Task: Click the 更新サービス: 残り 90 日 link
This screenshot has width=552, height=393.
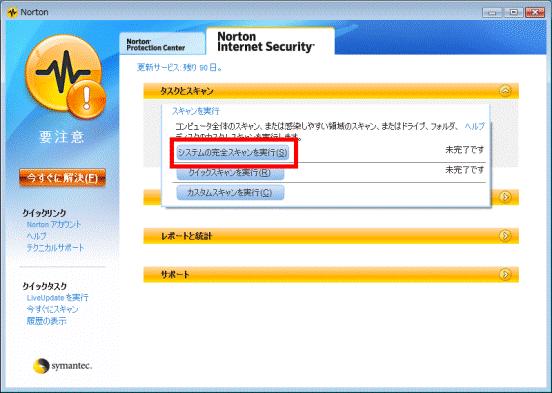Action: point(180,67)
